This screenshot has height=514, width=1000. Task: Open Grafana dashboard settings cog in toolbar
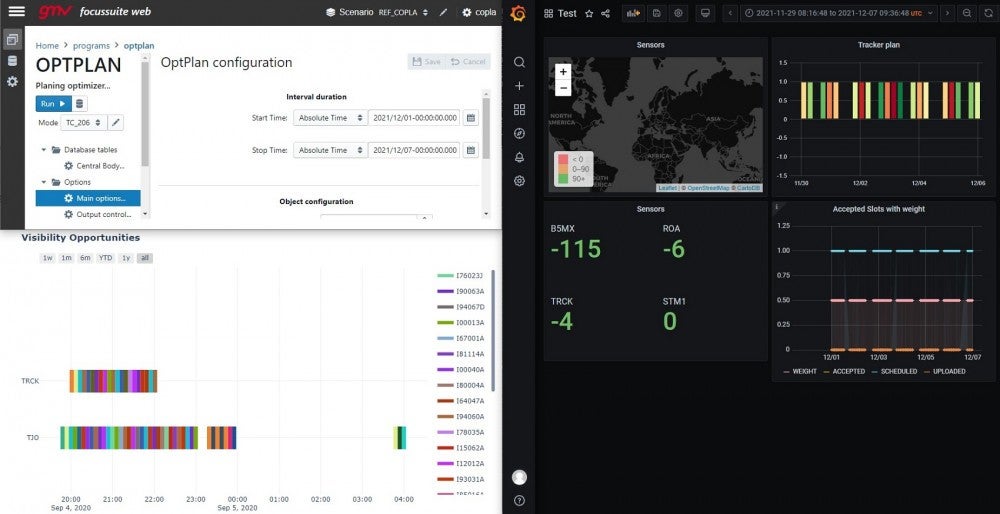click(x=678, y=13)
